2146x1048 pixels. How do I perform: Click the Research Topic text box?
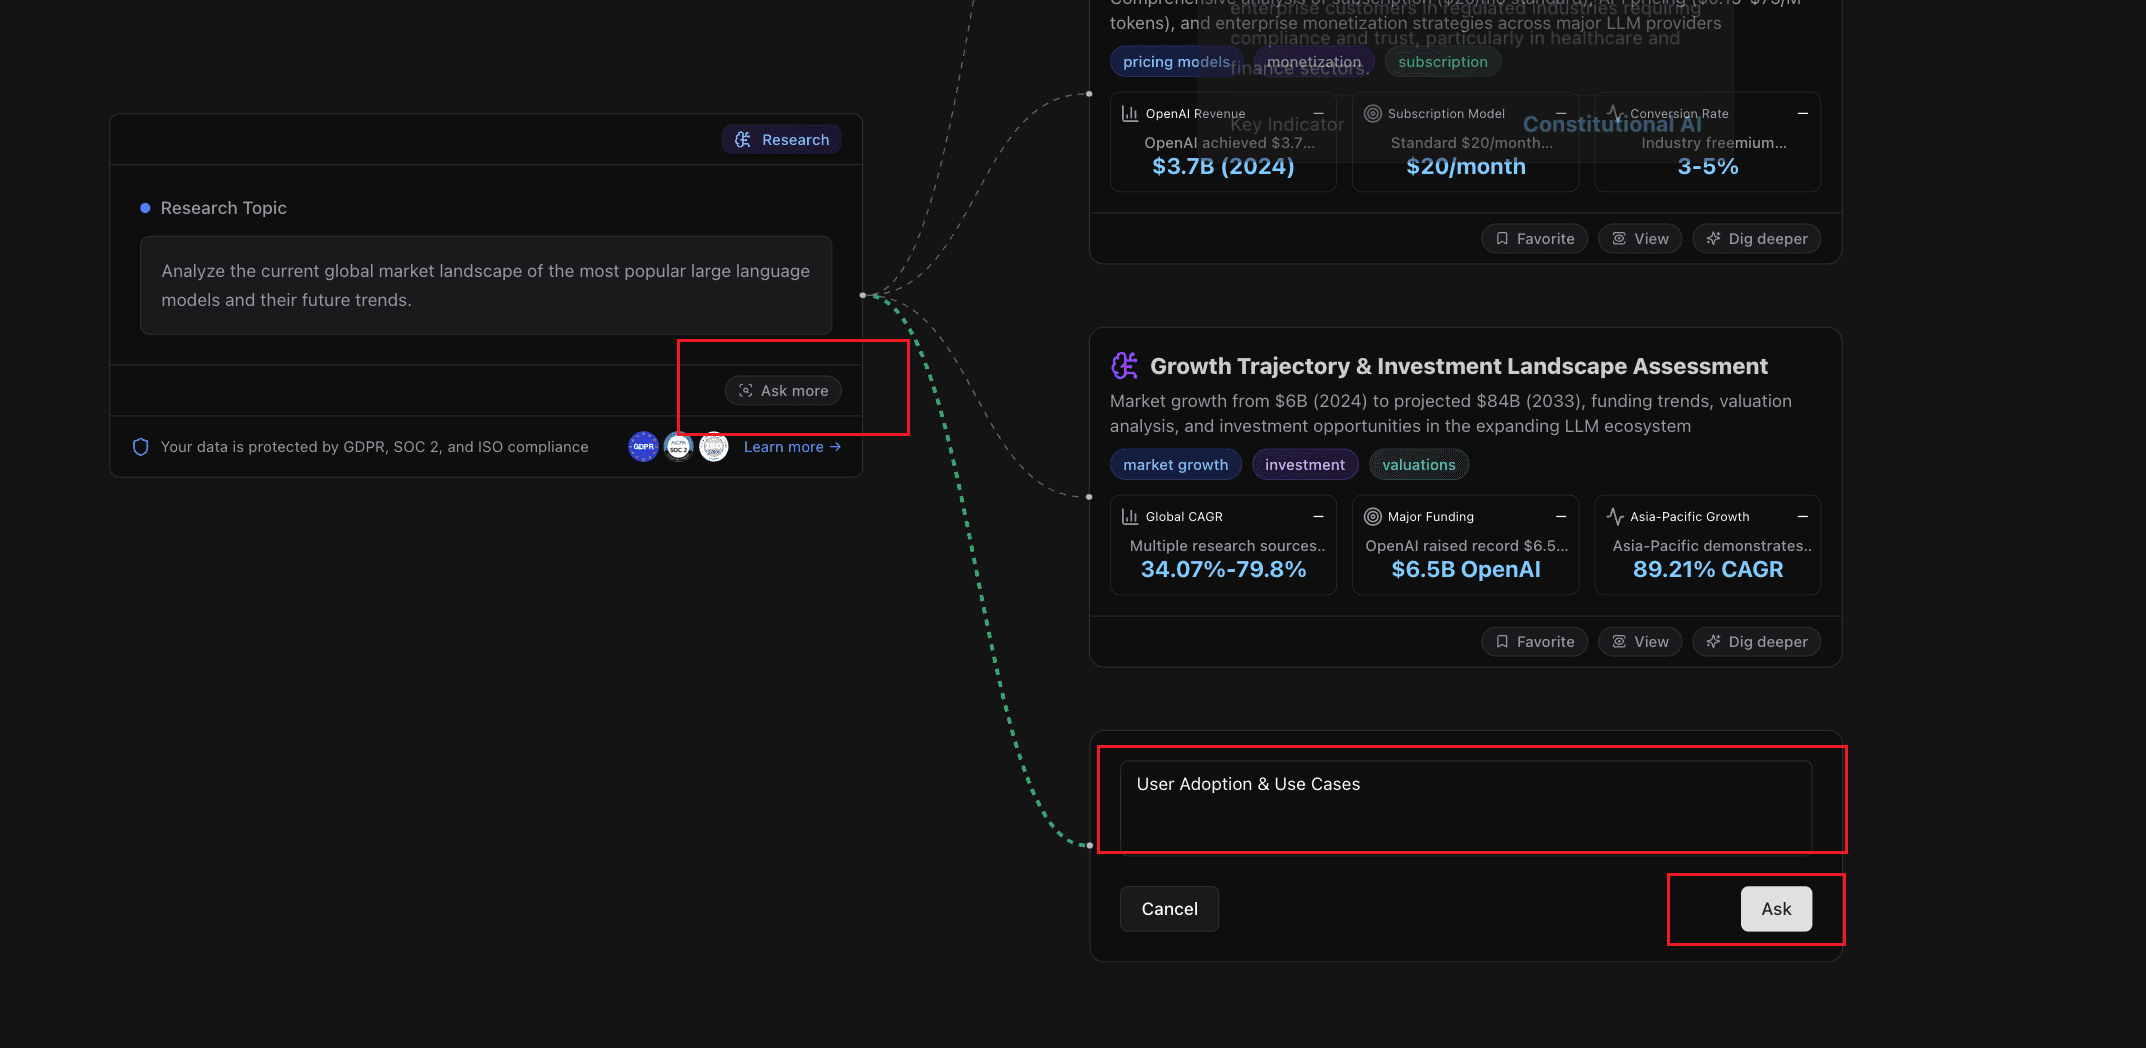click(x=486, y=285)
